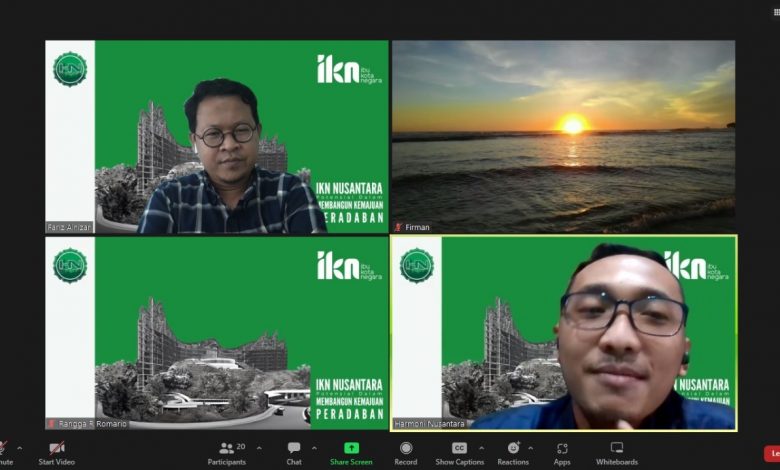Open the Chat panel
Screen dimensions: 780x470
[294, 453]
